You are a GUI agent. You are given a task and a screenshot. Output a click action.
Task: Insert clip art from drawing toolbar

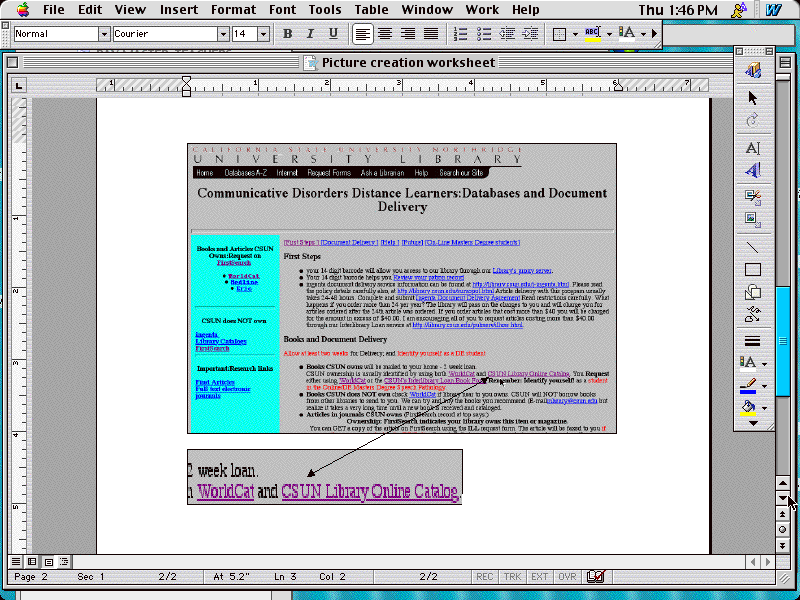tap(753, 196)
